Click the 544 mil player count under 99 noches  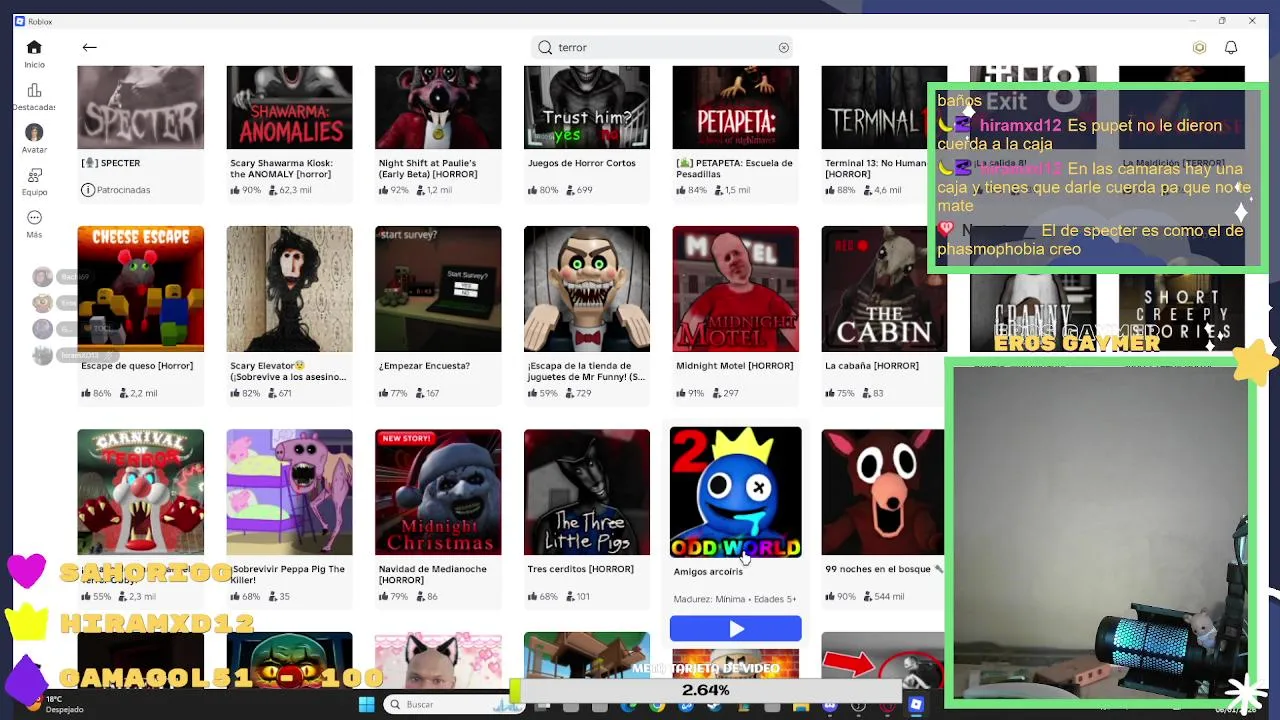click(884, 597)
